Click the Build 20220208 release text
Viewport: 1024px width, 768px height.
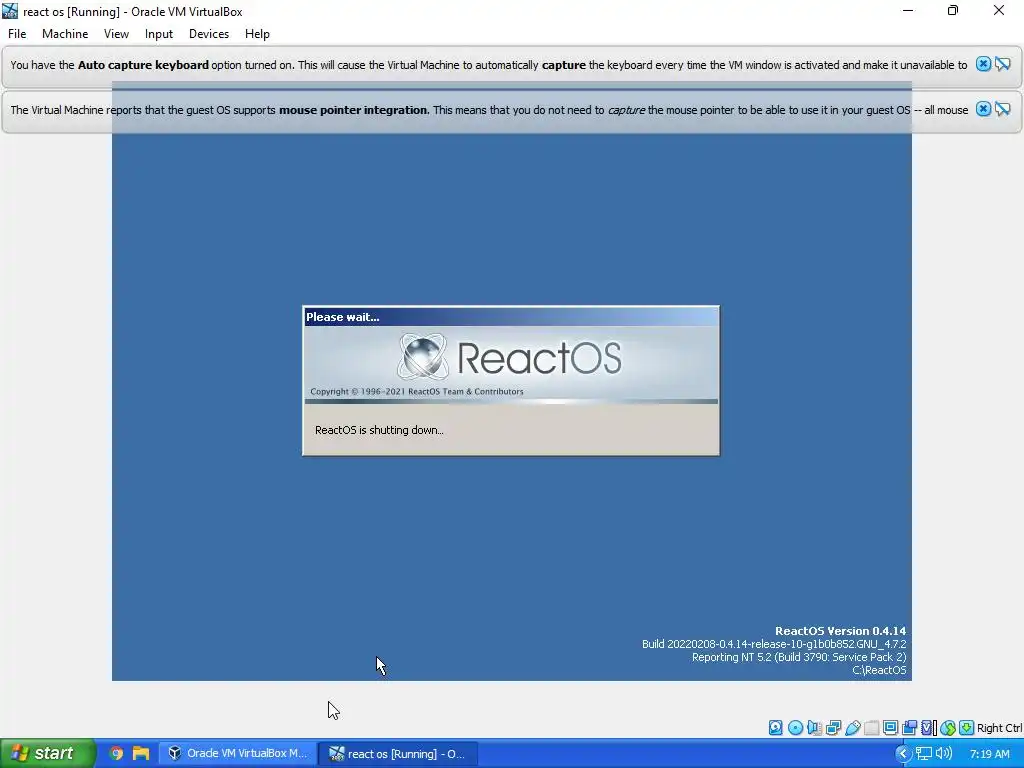774,644
